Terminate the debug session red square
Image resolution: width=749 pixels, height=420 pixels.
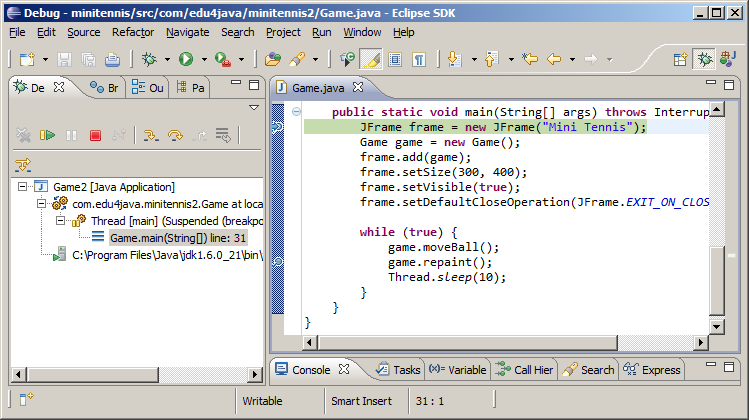pos(95,136)
